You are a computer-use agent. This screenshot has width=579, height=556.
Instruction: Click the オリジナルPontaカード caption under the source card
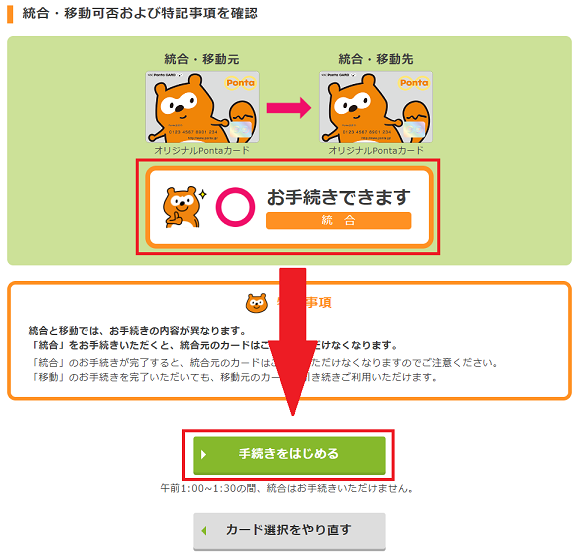[202, 151]
